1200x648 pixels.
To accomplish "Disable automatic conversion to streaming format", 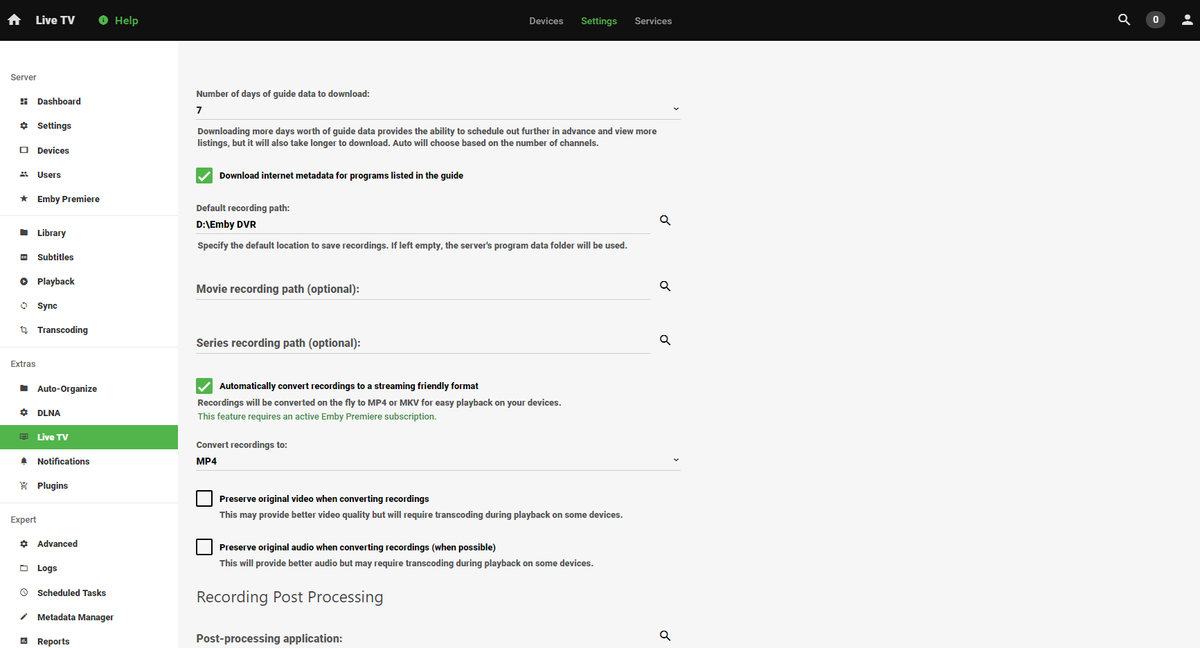I will coord(205,386).
